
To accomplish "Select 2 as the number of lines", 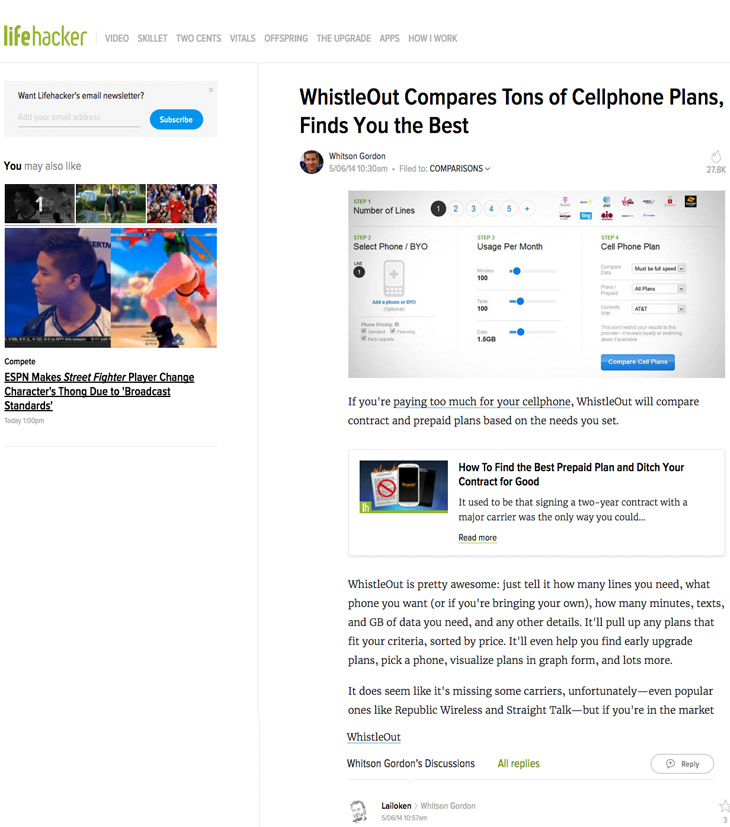I will click(x=456, y=209).
